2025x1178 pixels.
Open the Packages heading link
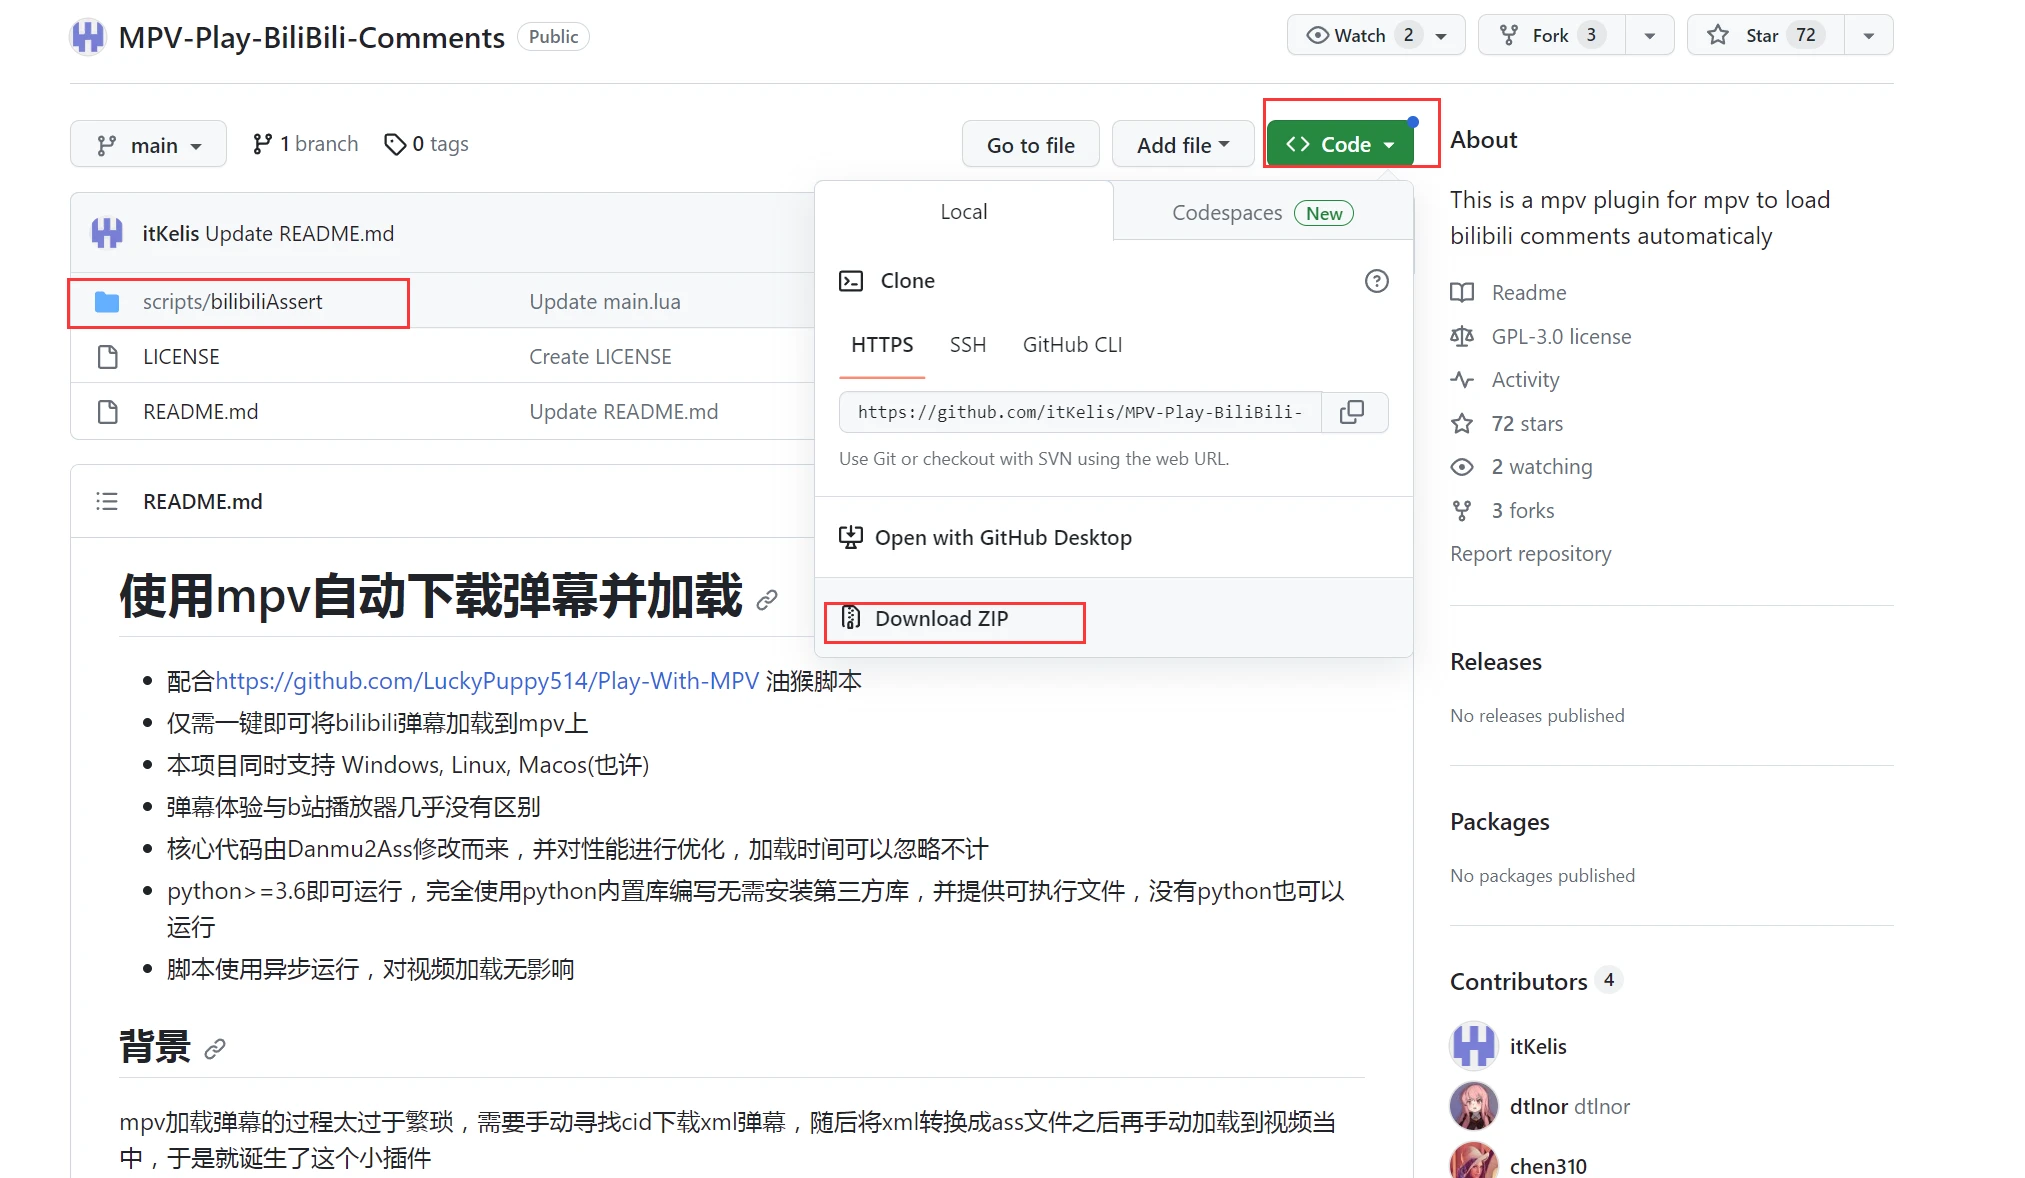[x=1499, y=822]
